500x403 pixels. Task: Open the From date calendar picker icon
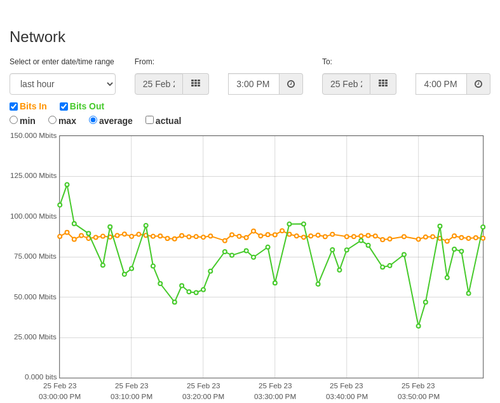tap(196, 84)
